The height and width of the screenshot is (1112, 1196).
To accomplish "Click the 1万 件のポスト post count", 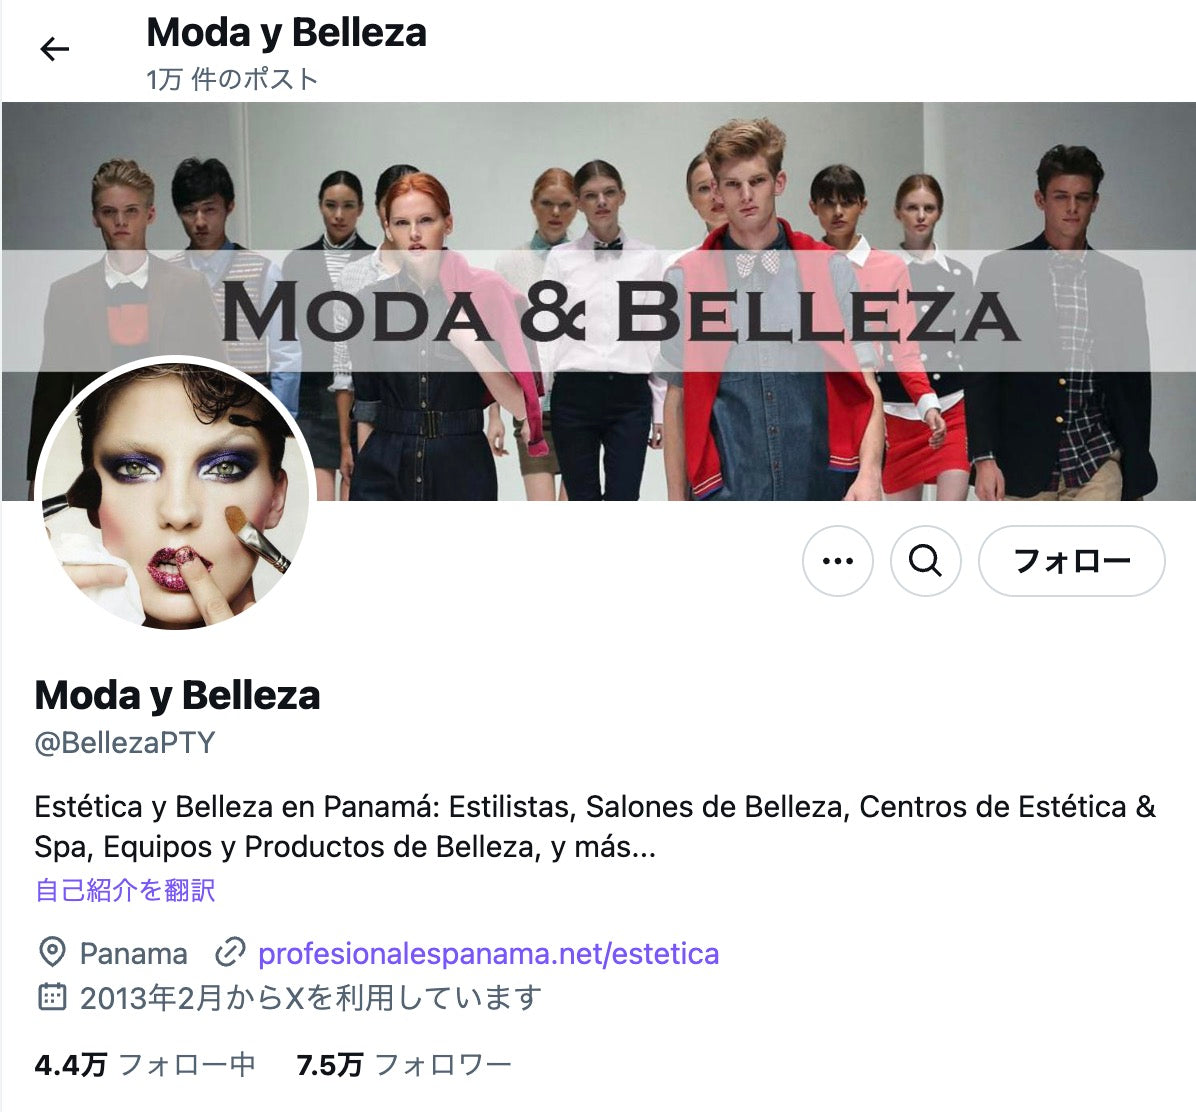I will tap(232, 79).
